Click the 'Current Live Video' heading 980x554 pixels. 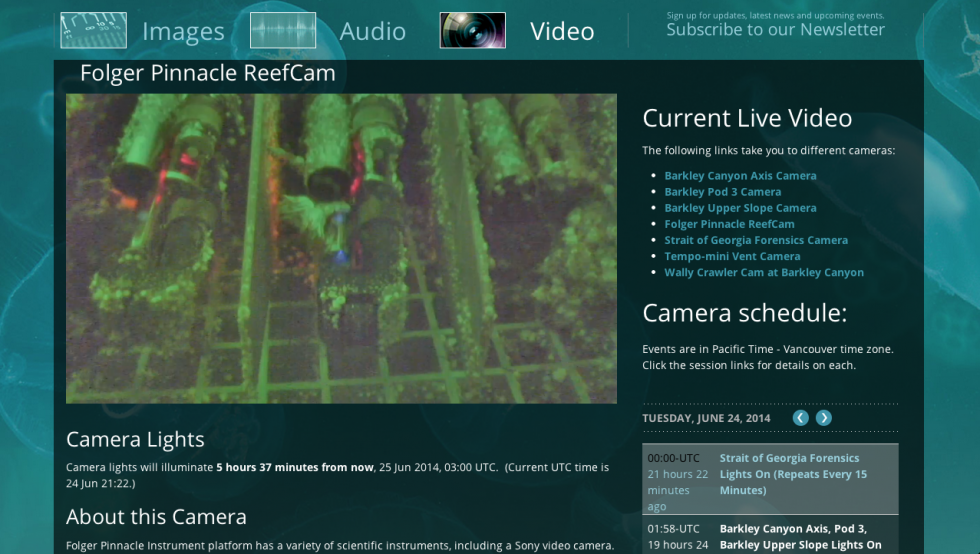pyautogui.click(x=747, y=118)
